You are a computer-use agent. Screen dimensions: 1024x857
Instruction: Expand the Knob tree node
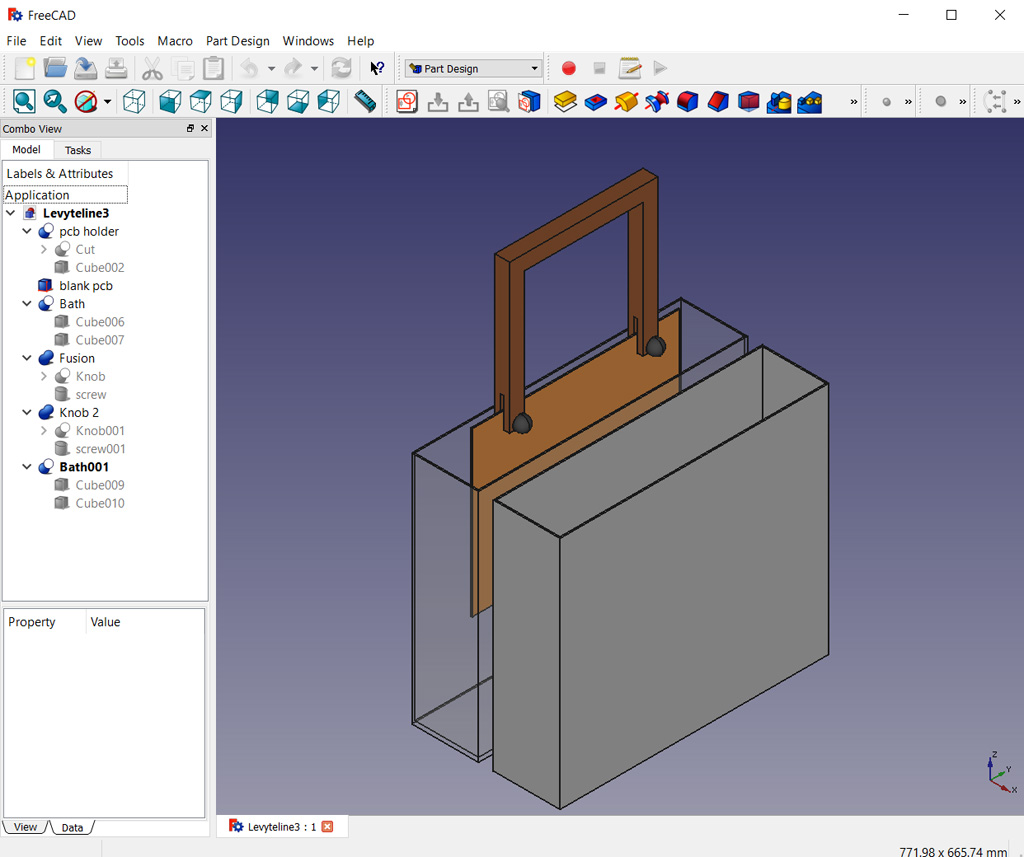click(x=43, y=376)
